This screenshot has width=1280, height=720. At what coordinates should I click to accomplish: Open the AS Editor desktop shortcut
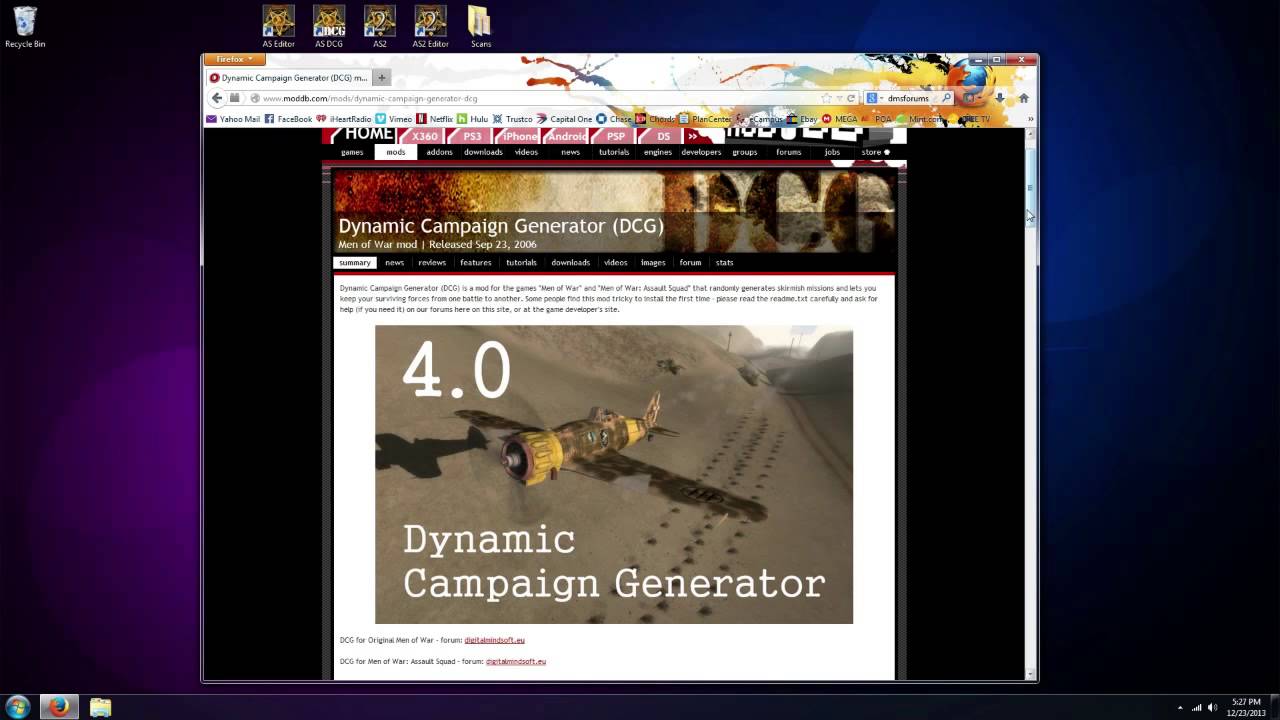point(278,27)
